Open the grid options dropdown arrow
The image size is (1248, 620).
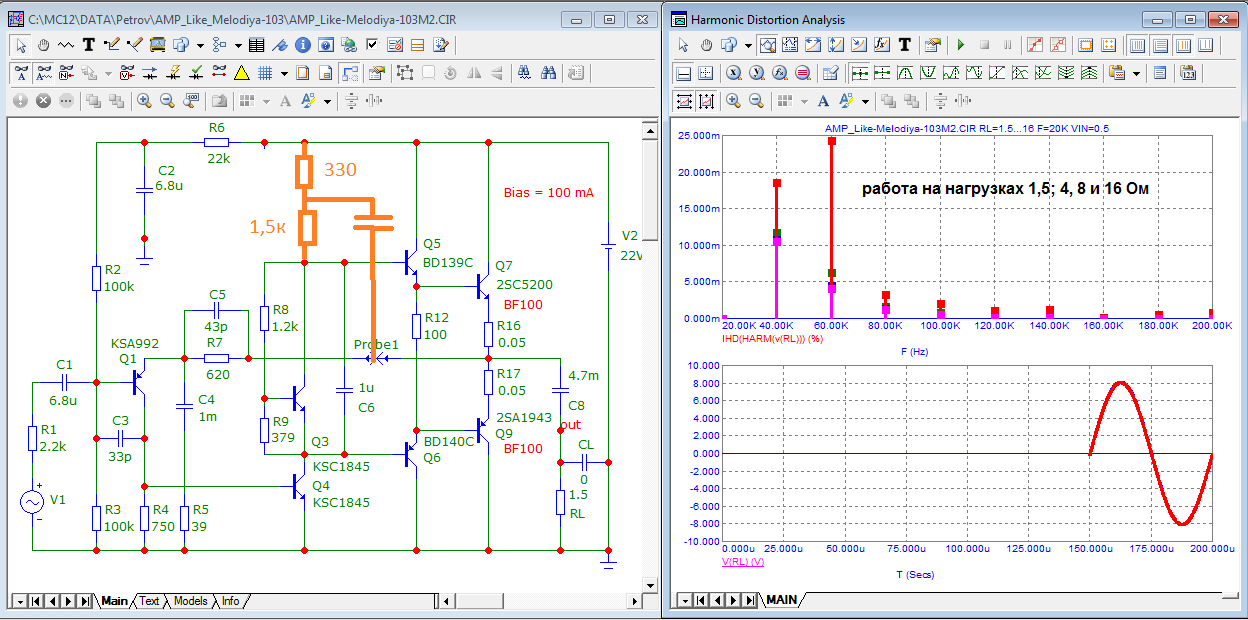coord(284,73)
